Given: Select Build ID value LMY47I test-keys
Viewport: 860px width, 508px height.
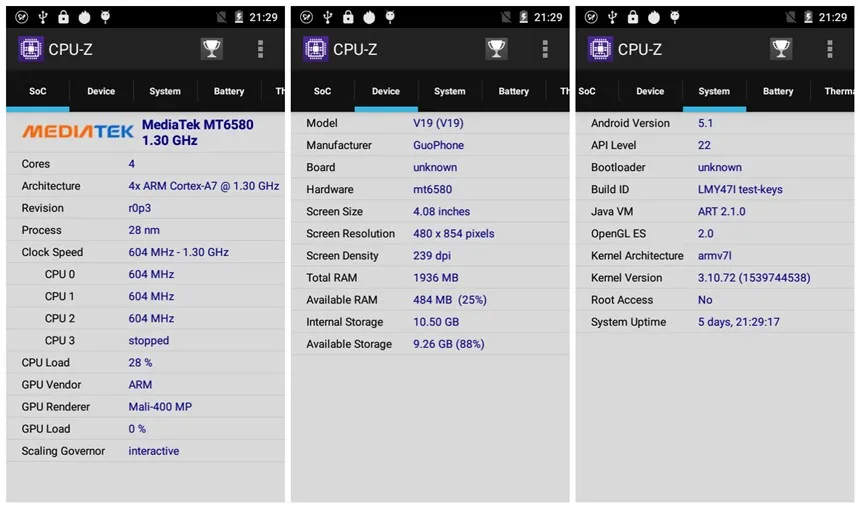Looking at the screenshot, I should coord(740,189).
